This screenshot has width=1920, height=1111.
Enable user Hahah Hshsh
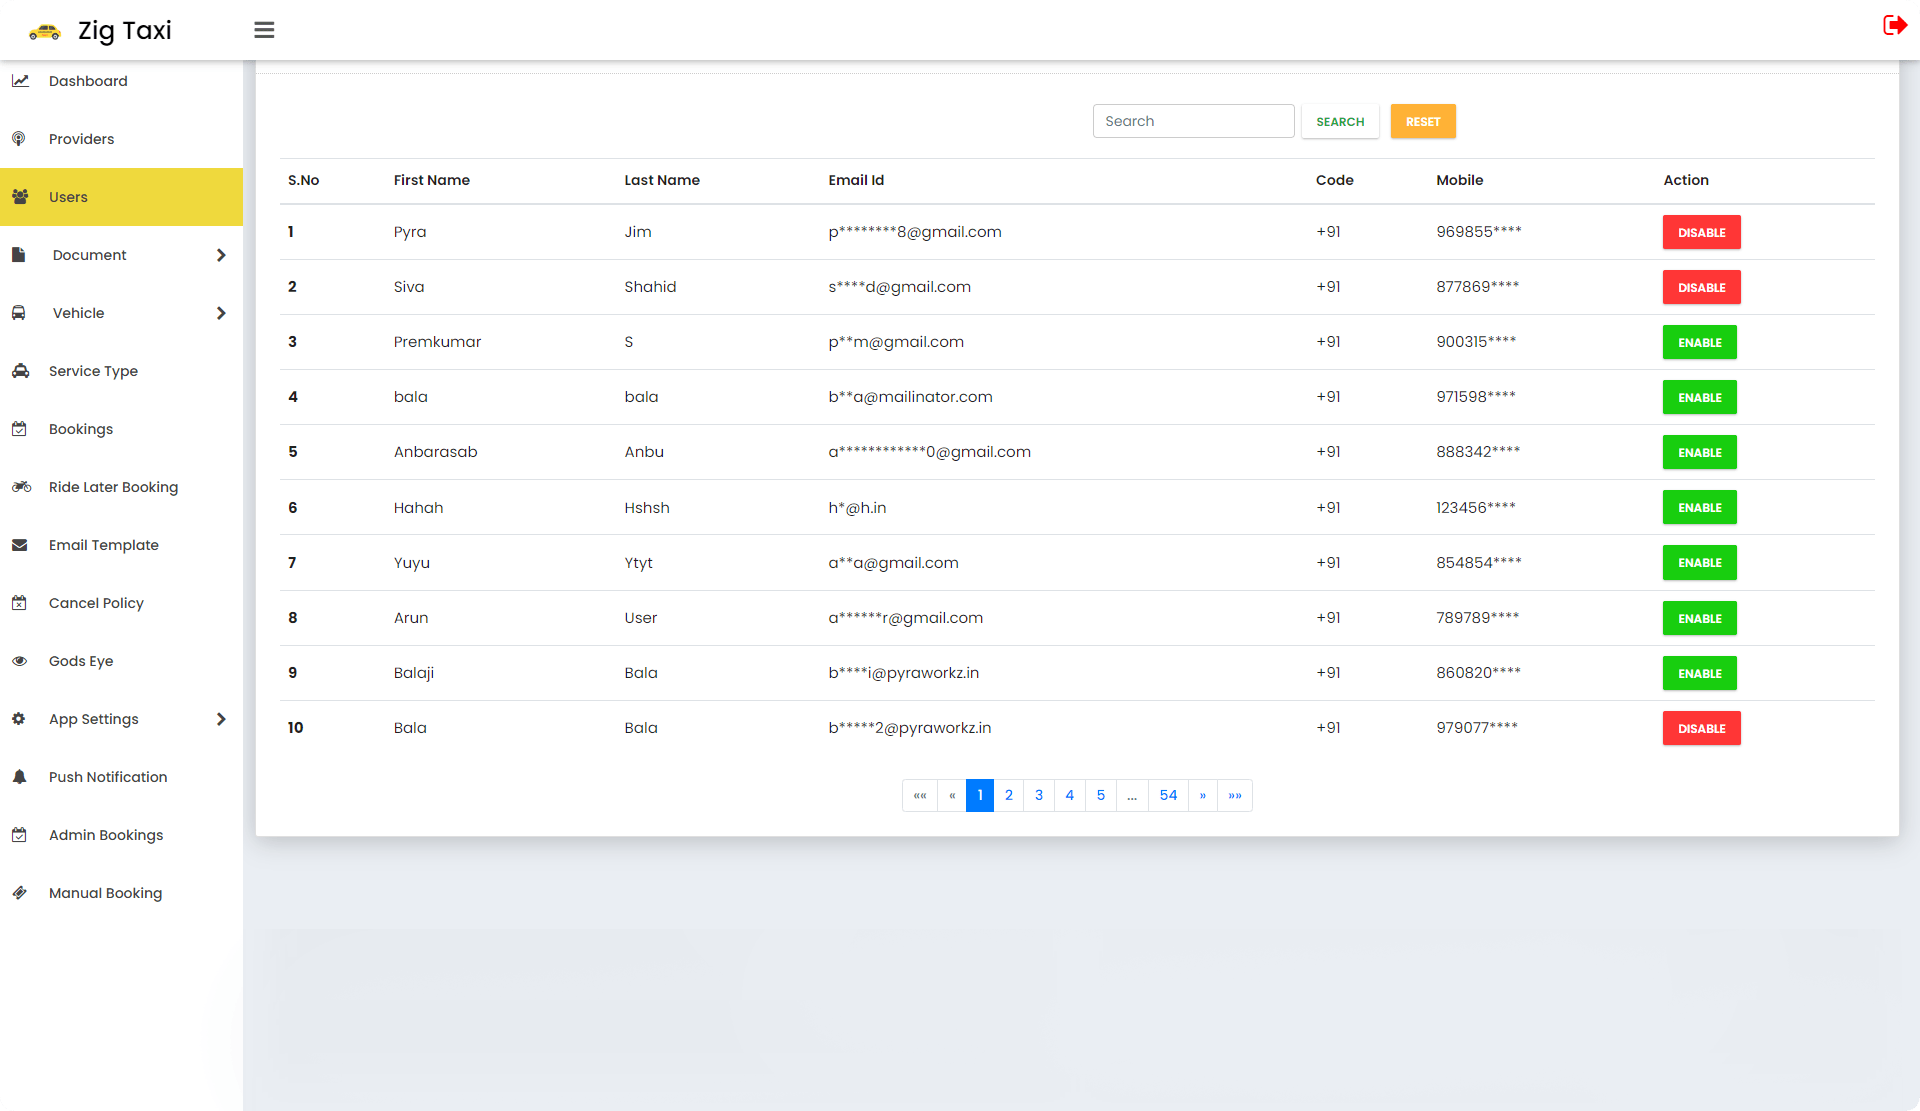pos(1699,507)
